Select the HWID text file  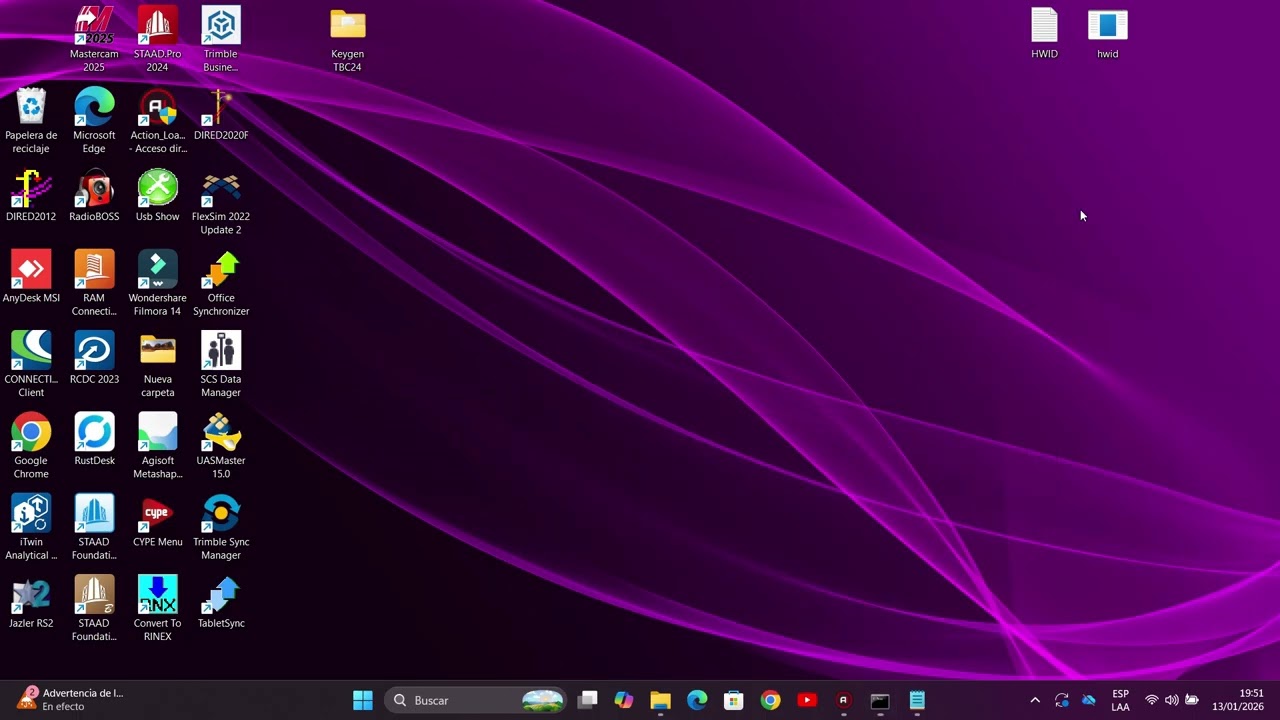pyautogui.click(x=1044, y=34)
